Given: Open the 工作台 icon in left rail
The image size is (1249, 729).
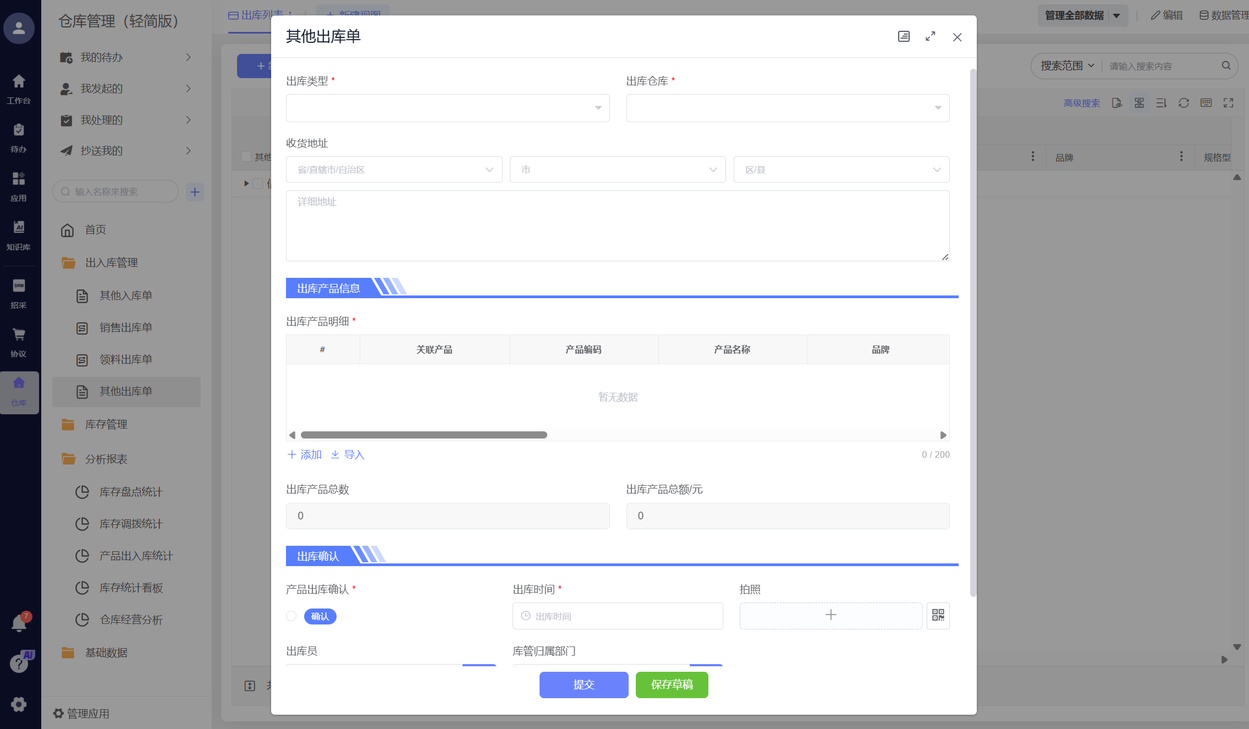Looking at the screenshot, I should click(19, 87).
